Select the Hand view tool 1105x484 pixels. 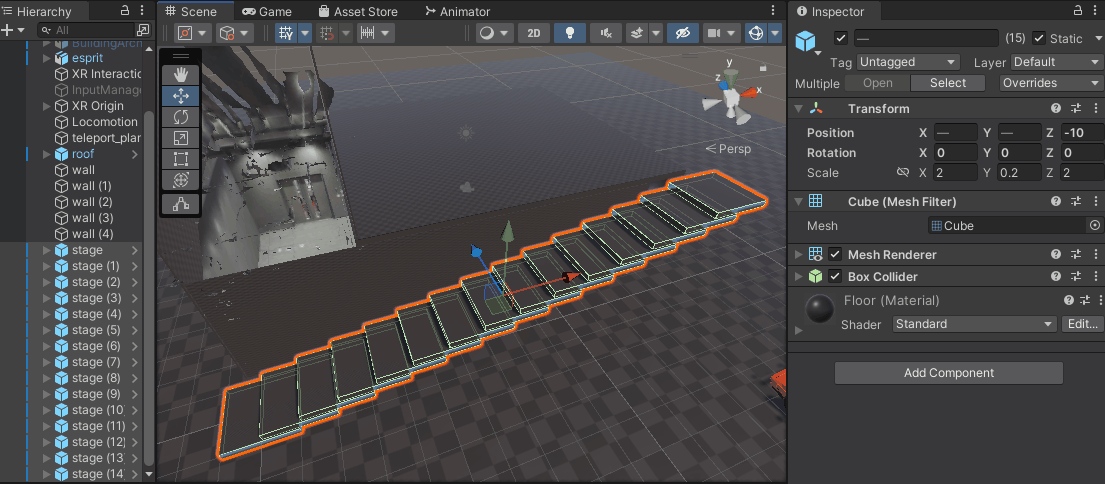point(181,75)
